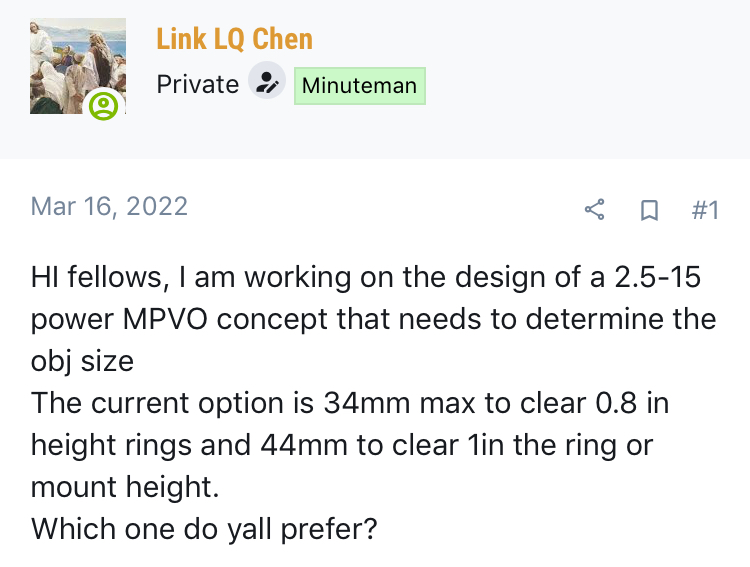Click the Private rank title
The image size is (750, 567).
(198, 85)
